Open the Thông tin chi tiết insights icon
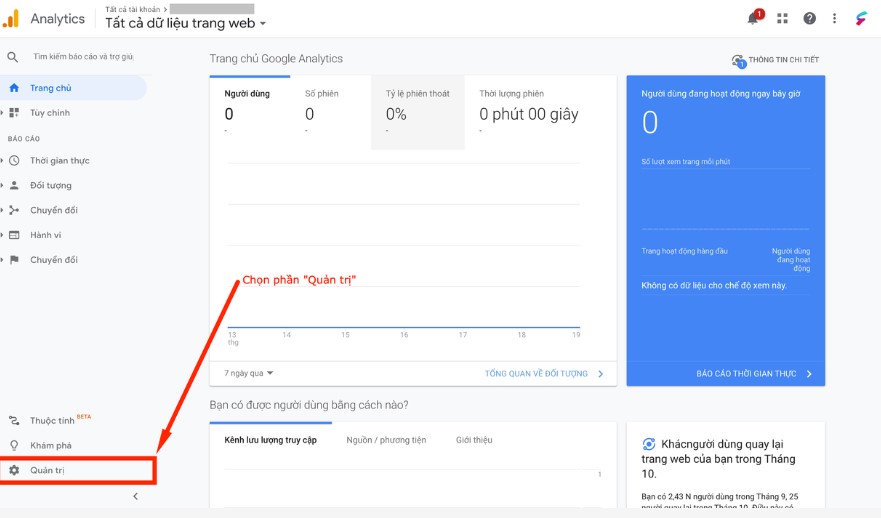Image resolution: width=881 pixels, height=518 pixels. tap(738, 61)
